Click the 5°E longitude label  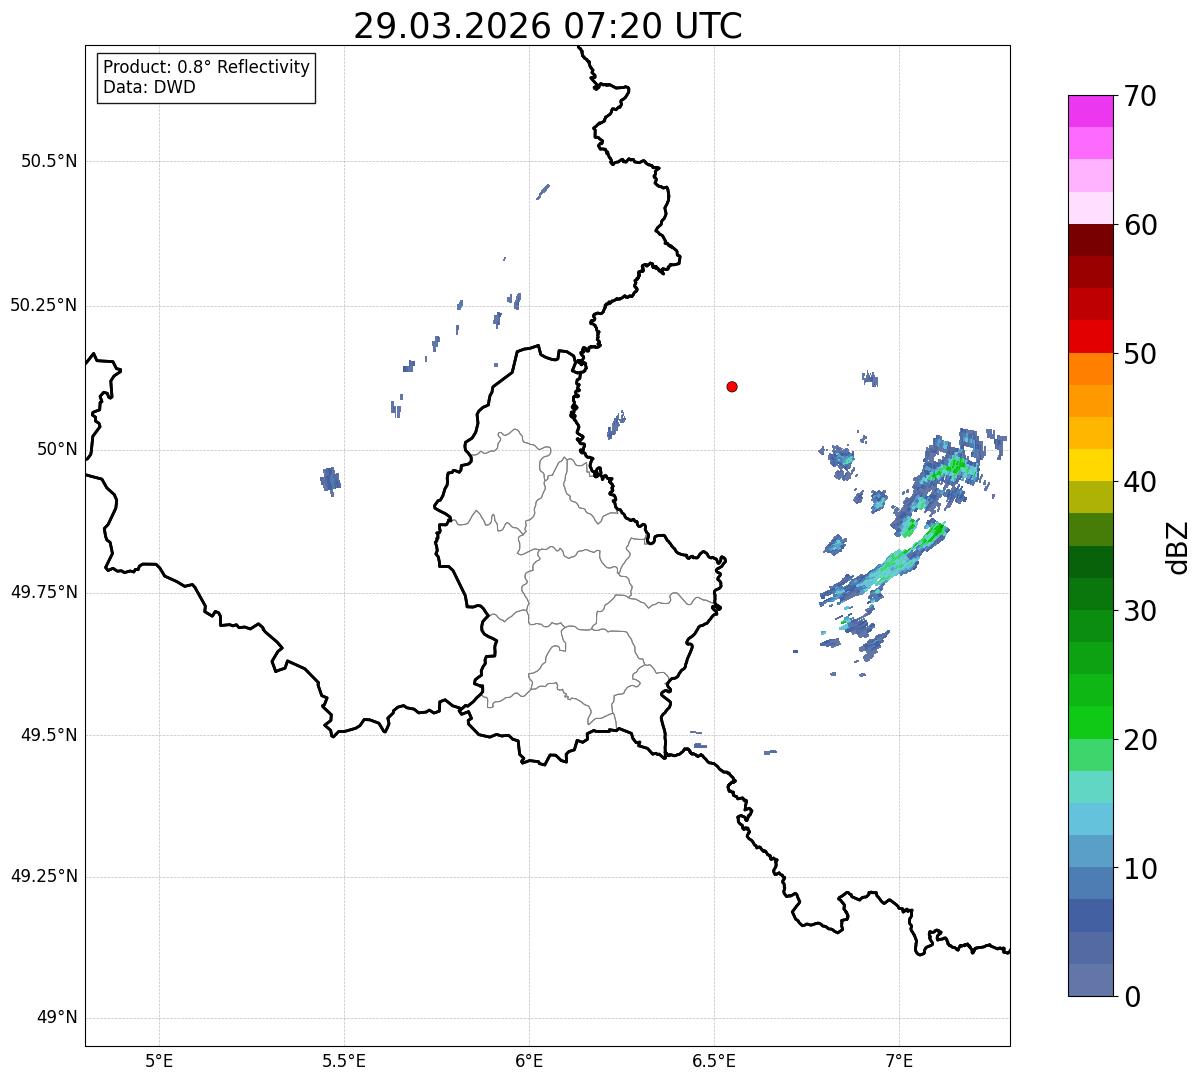[159, 1060]
